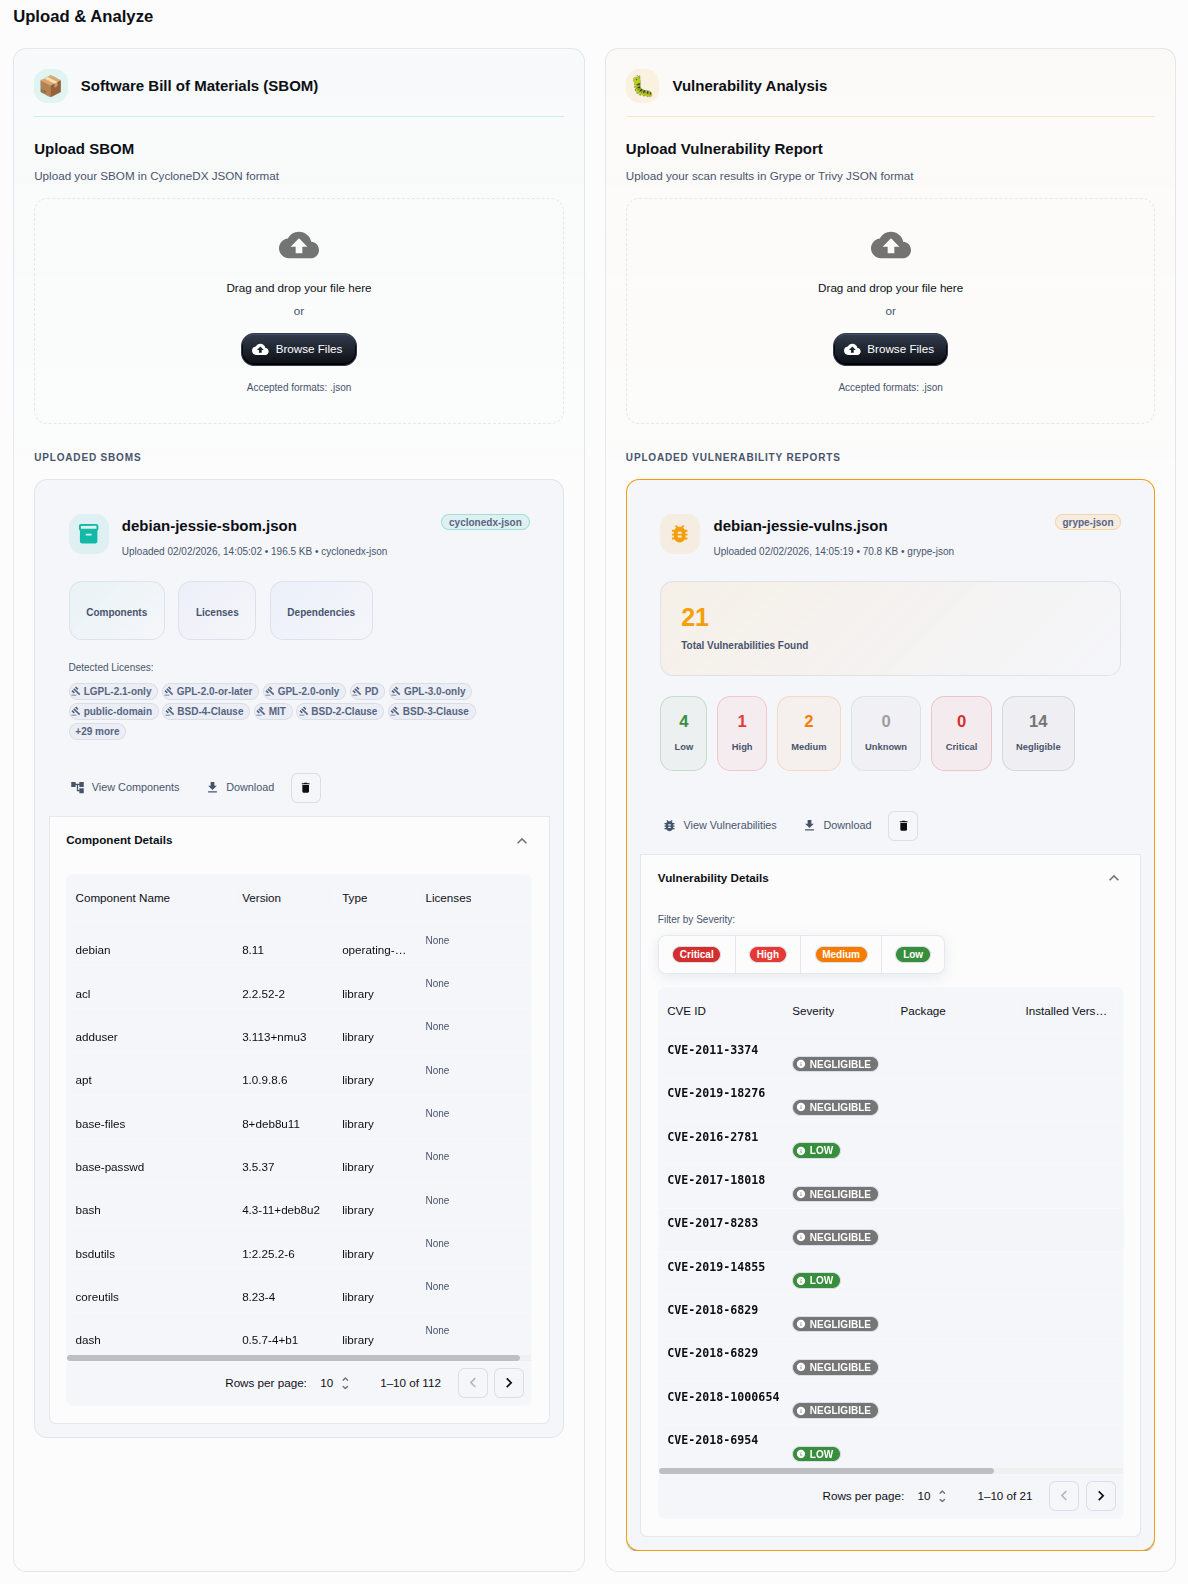Image resolution: width=1188 pixels, height=1584 pixels.
Task: Go to previous page of components table
Action: 473,1383
